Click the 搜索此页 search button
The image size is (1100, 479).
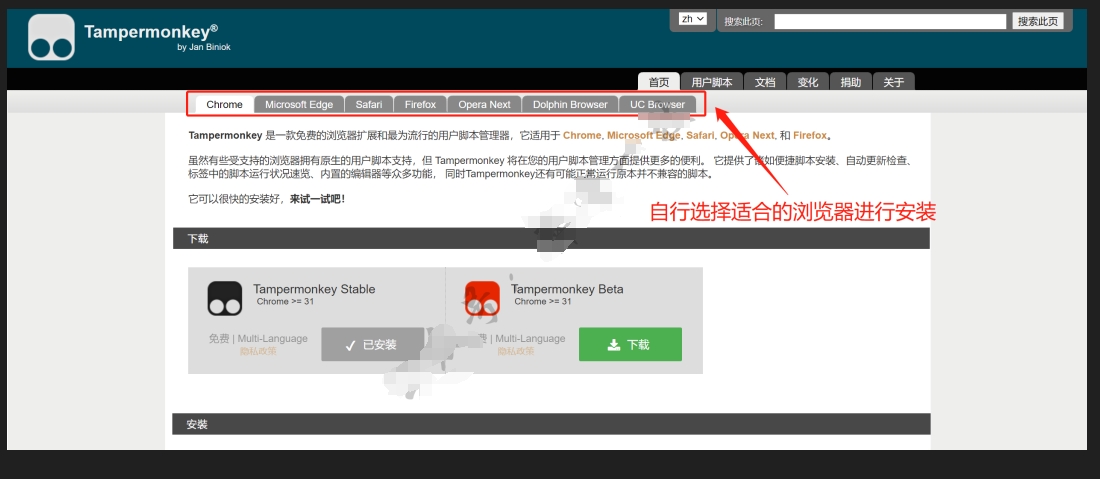[x=1038, y=21]
